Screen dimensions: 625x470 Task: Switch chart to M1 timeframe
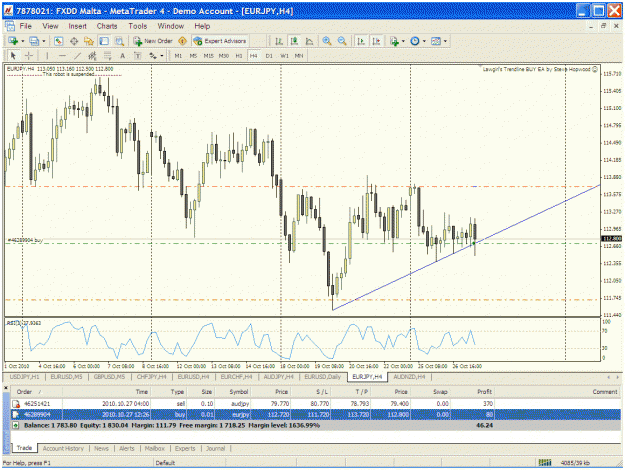[x=178, y=56]
